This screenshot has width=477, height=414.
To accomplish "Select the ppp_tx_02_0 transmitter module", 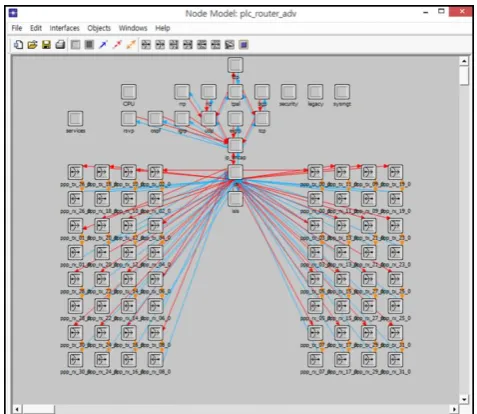I will pyautogui.click(x=155, y=172).
